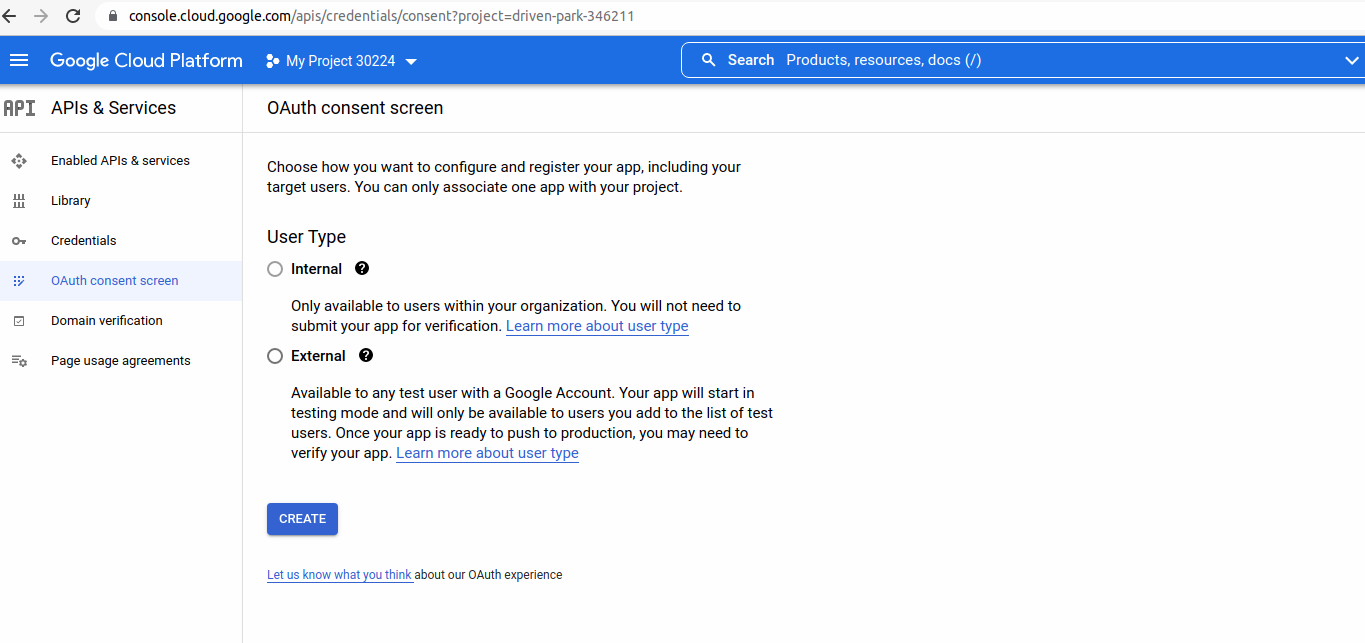The width and height of the screenshot is (1365, 643).
Task: Click the CREATE button
Action: point(302,519)
